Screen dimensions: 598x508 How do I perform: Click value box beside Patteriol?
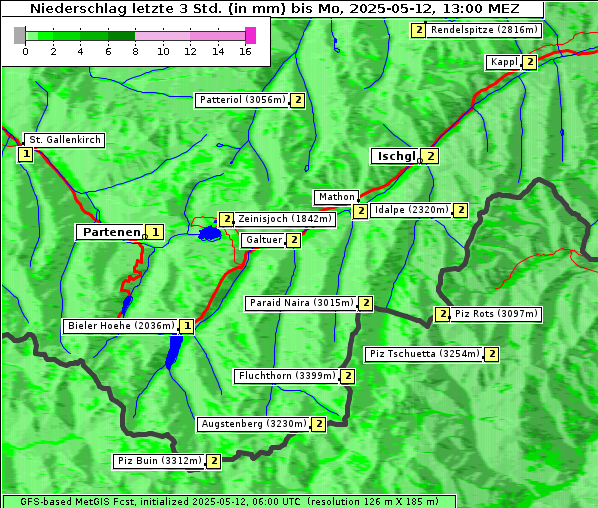point(297,101)
